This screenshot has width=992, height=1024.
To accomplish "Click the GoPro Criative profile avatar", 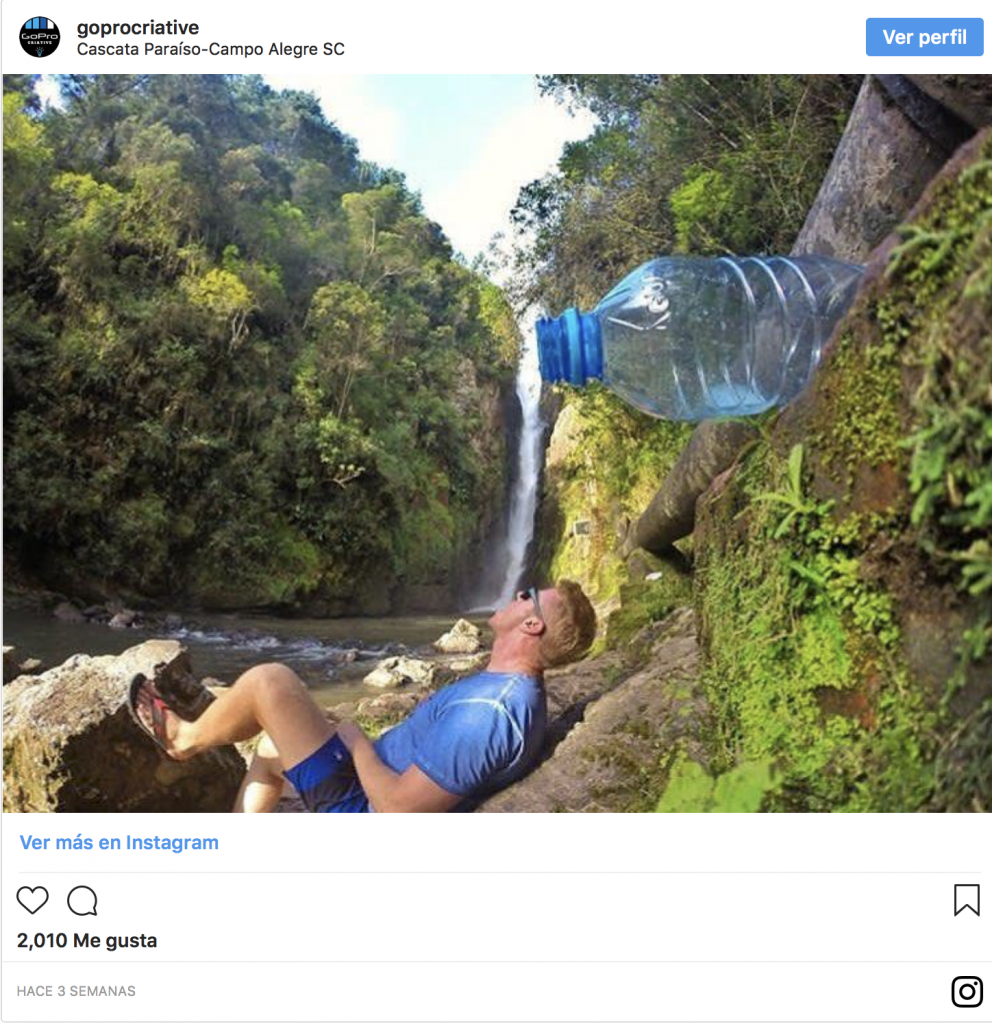I will [x=40, y=37].
